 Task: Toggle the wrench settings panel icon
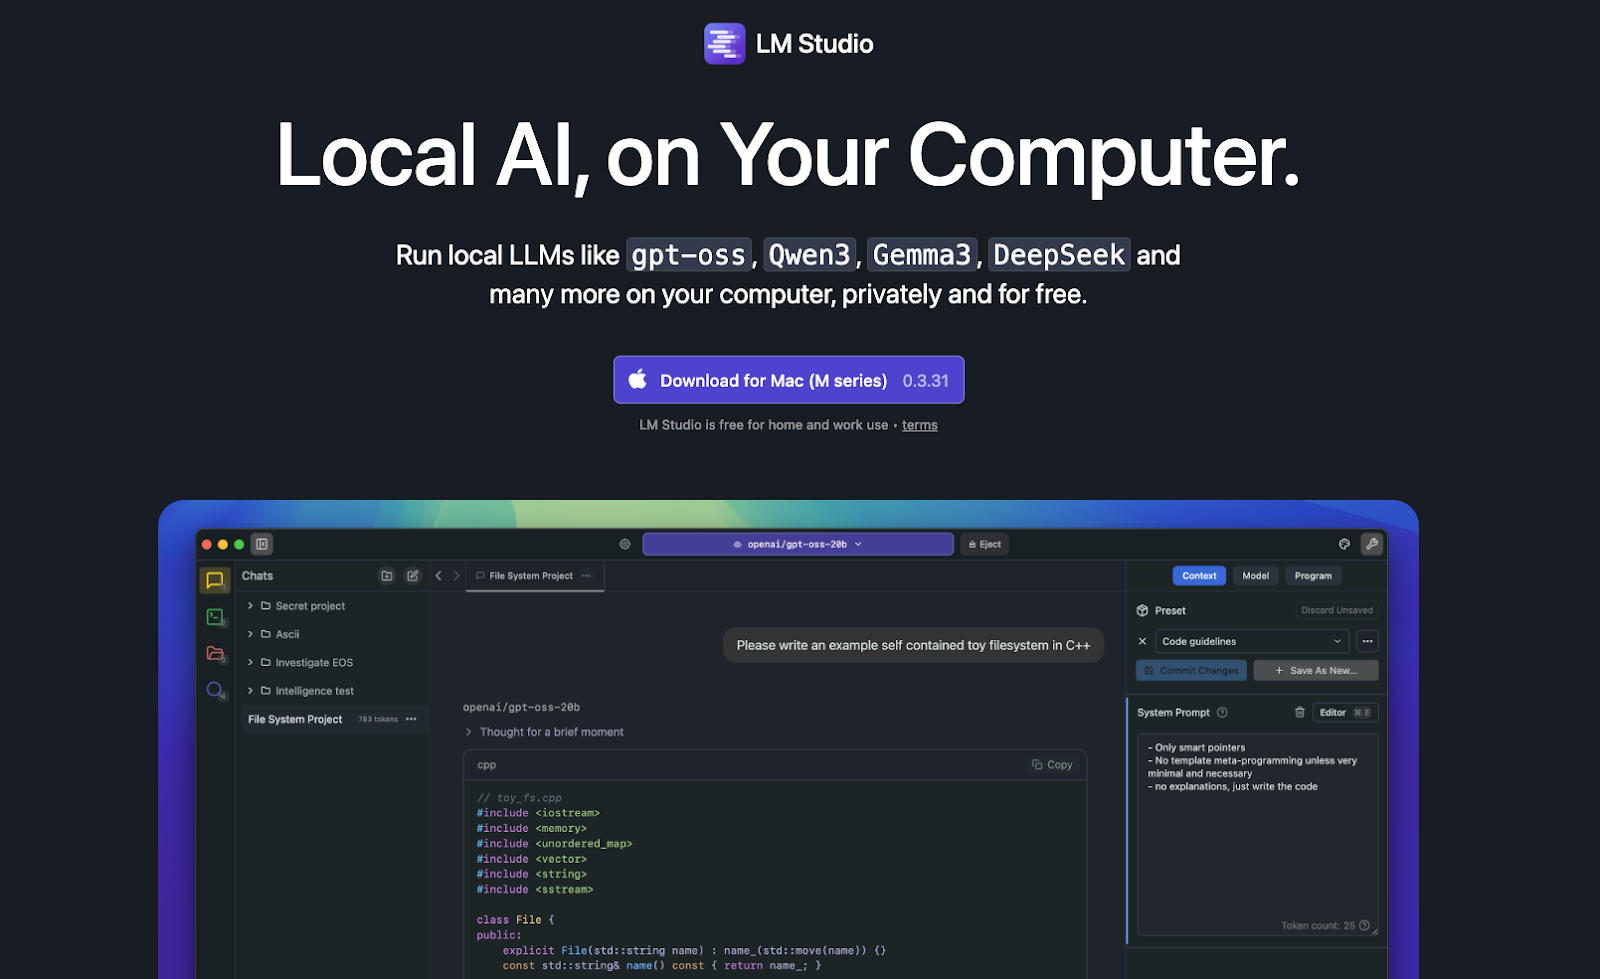coord(1372,544)
